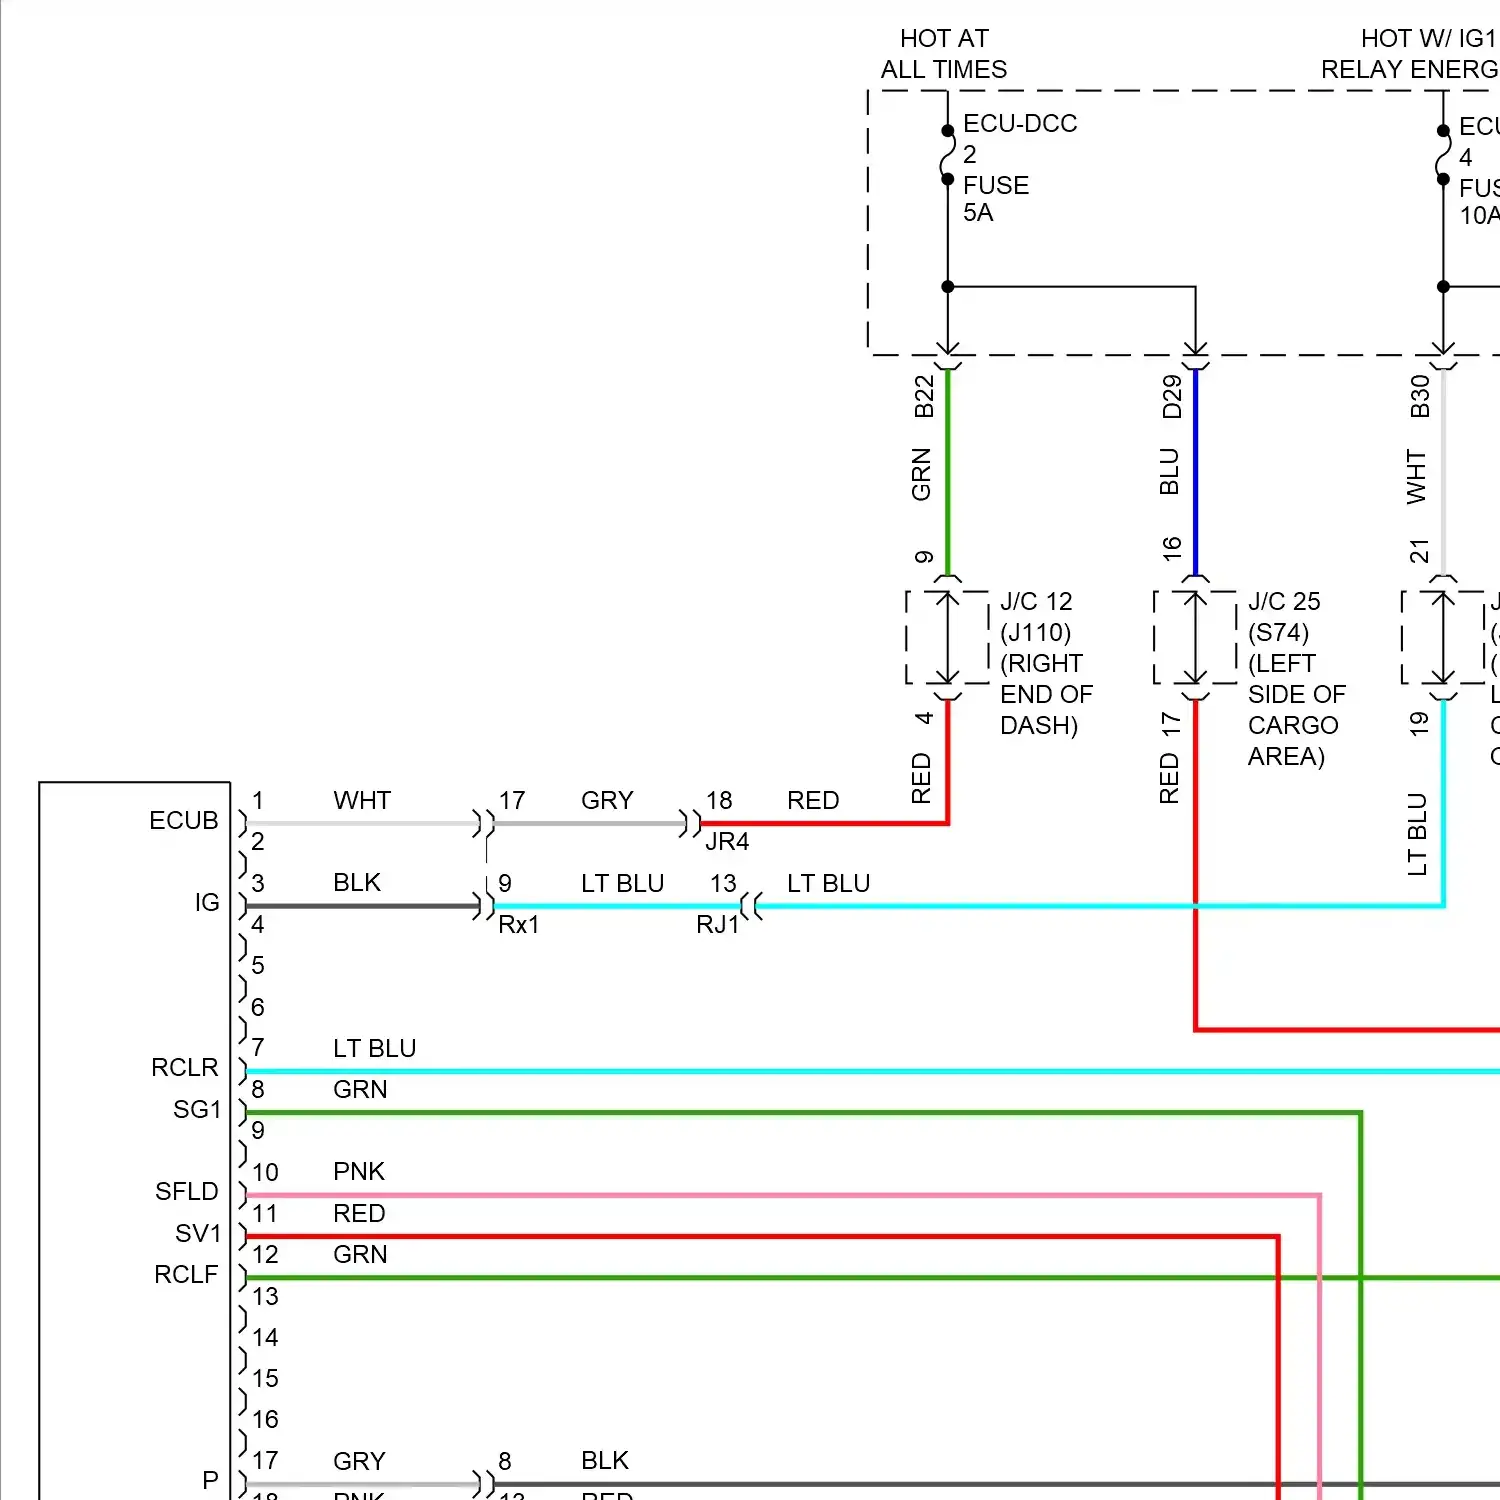The width and height of the screenshot is (1500, 1500).
Task: Select the SV1 terminal name
Action: tap(197, 1233)
